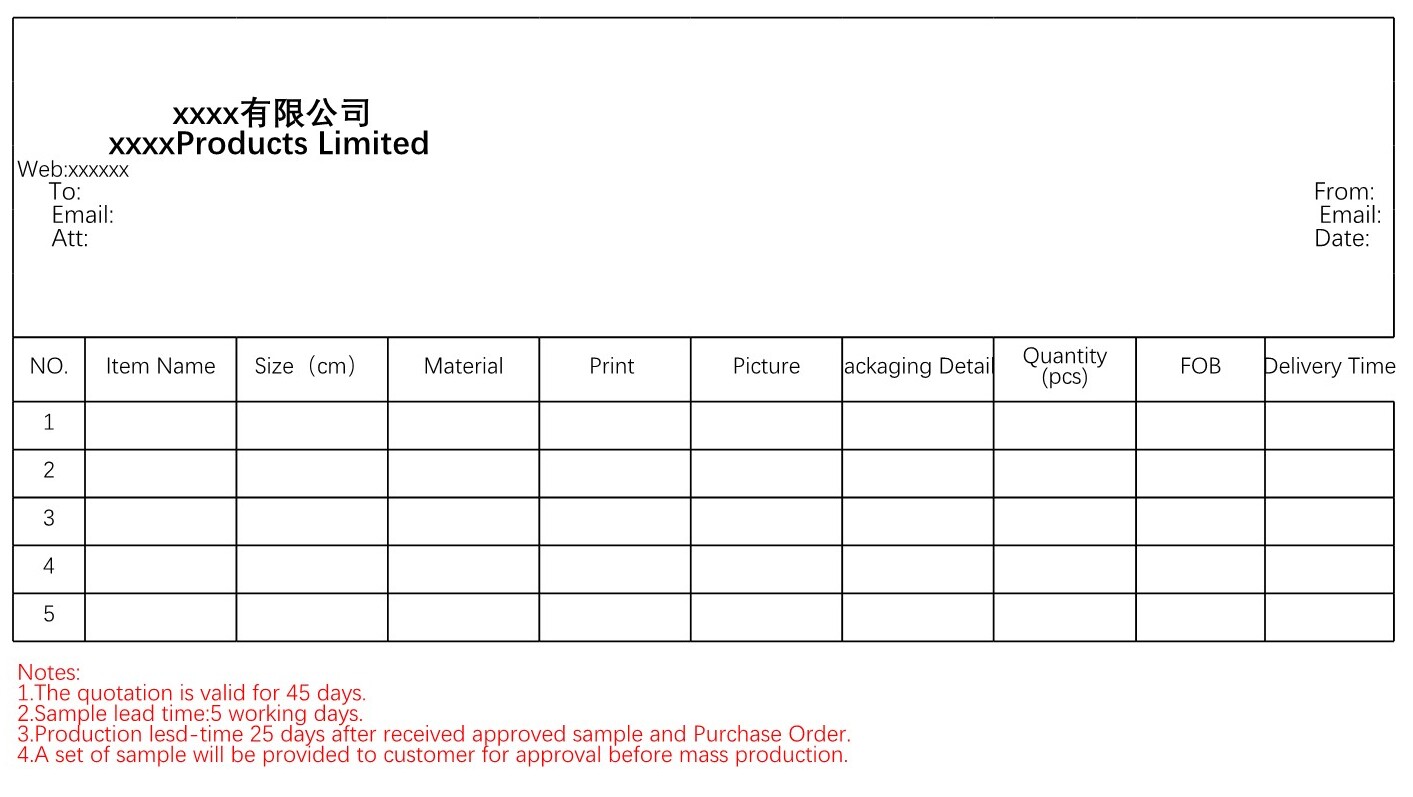Click row number 1 cell
This screenshot has height=797, width=1413.
pyautogui.click(x=48, y=423)
